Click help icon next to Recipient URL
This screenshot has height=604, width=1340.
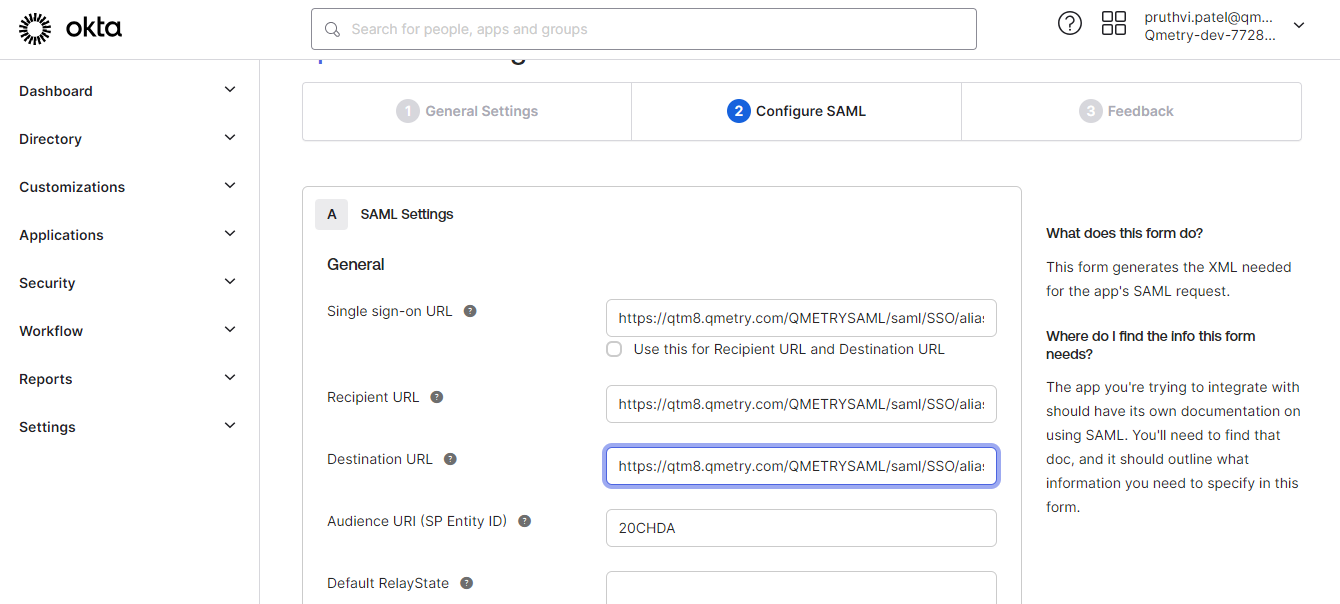point(437,397)
